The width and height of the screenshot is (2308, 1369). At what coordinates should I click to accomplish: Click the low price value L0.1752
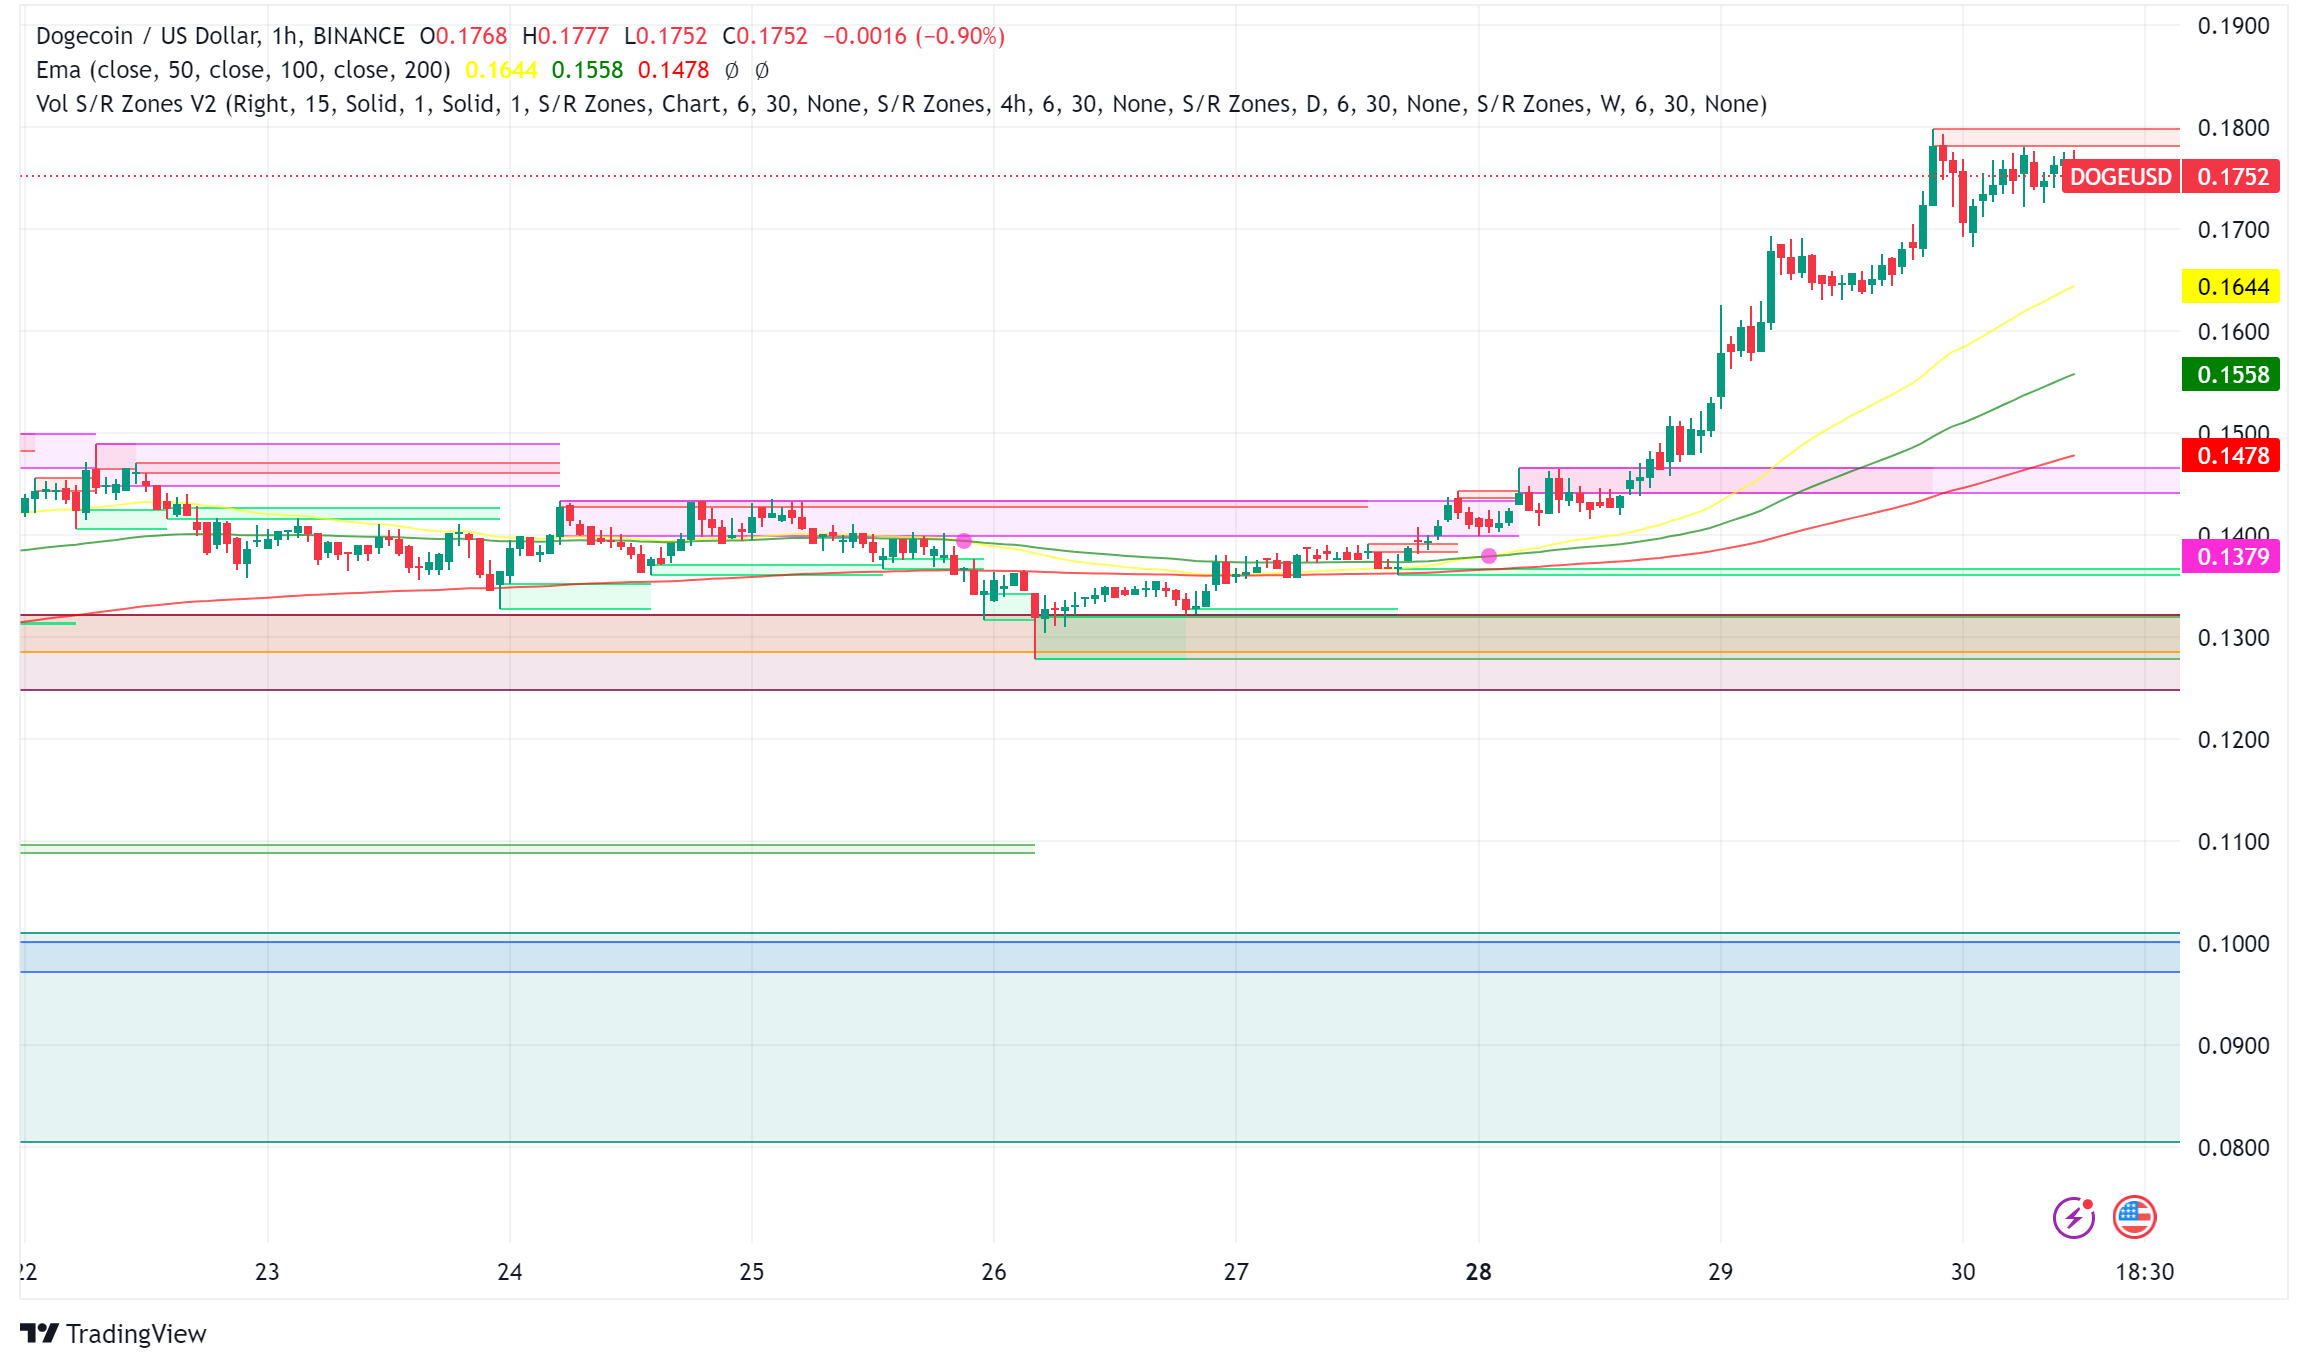point(665,36)
